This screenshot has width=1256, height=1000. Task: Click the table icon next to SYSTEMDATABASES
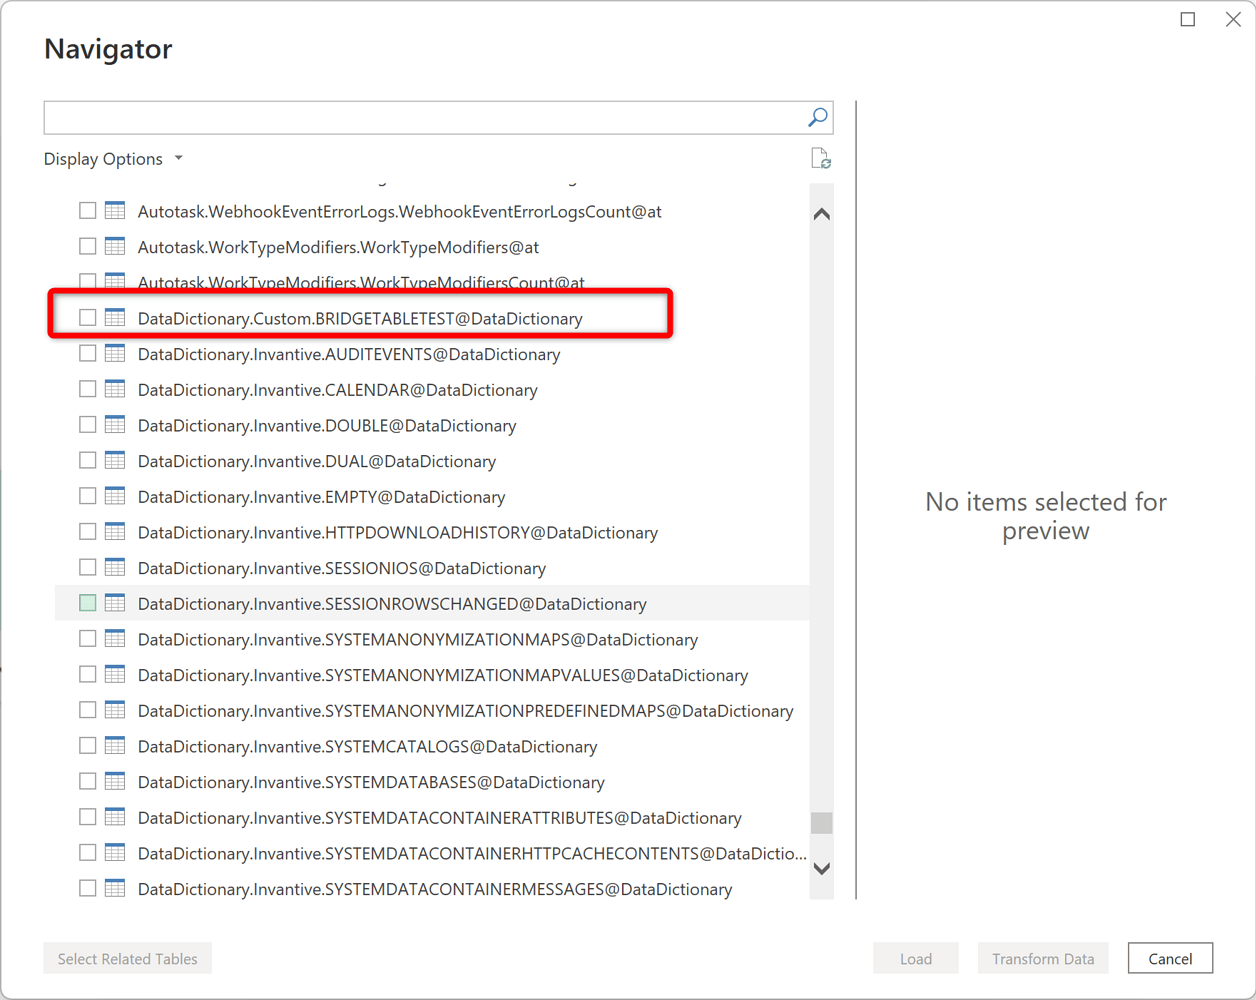tap(115, 781)
